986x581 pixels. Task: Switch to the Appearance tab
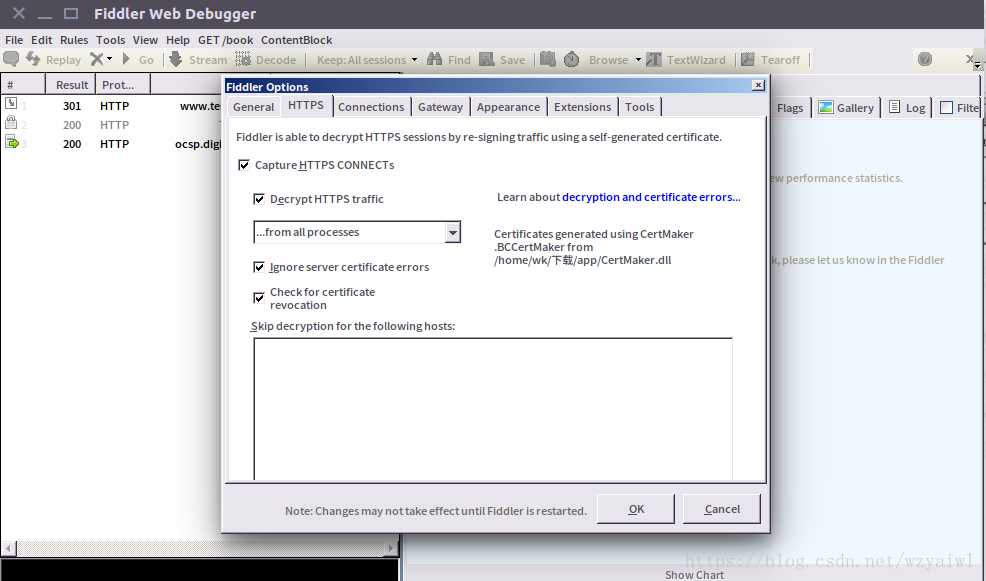point(508,107)
